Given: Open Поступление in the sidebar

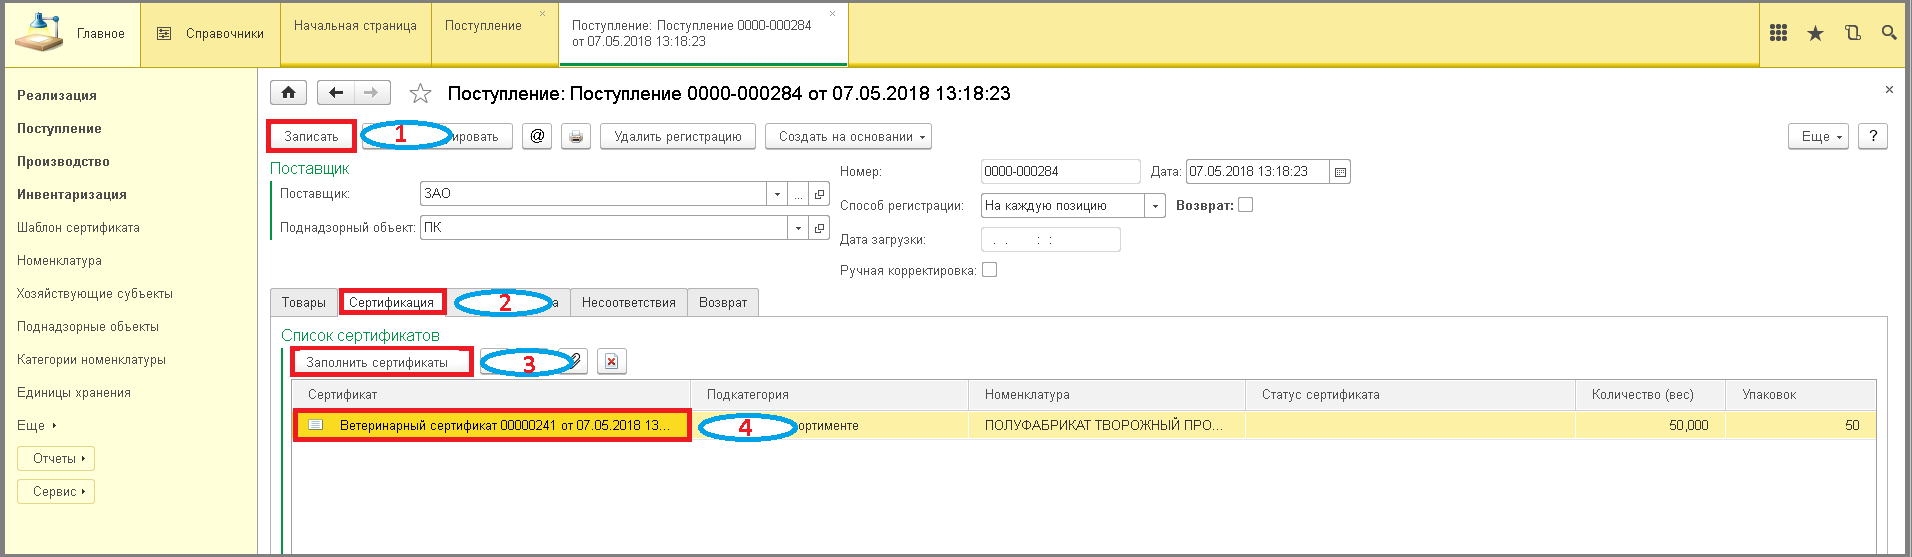Looking at the screenshot, I should click(x=59, y=128).
